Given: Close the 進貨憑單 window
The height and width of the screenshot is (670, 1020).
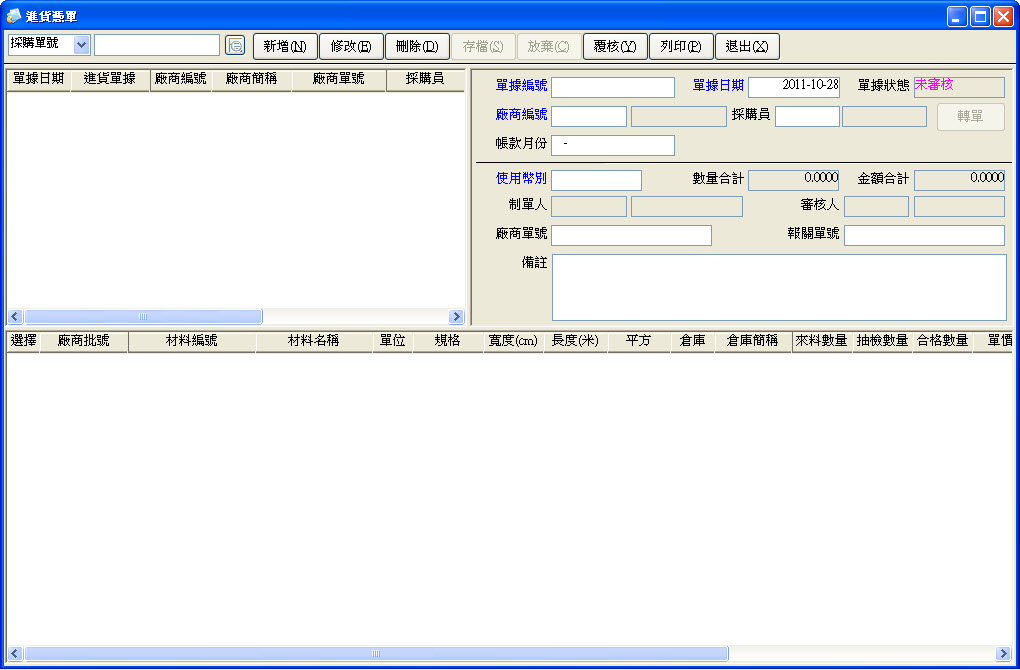Looking at the screenshot, I should click(1003, 16).
